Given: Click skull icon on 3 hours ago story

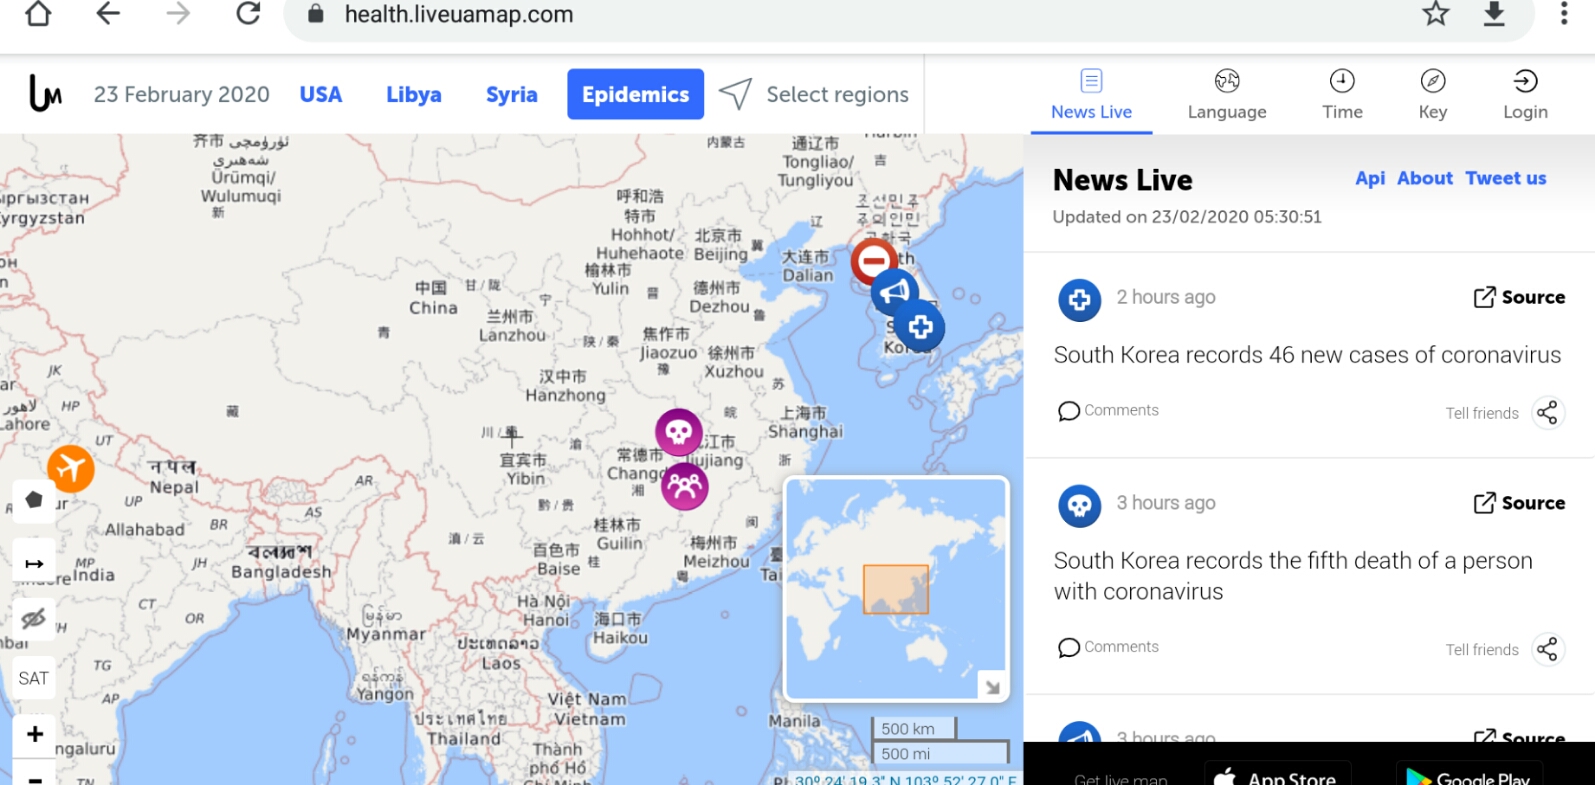Looking at the screenshot, I should pyautogui.click(x=1080, y=506).
